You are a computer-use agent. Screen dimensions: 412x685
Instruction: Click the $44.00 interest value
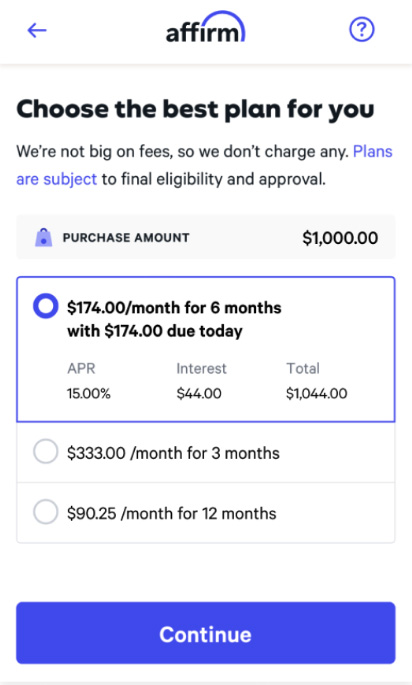199,394
